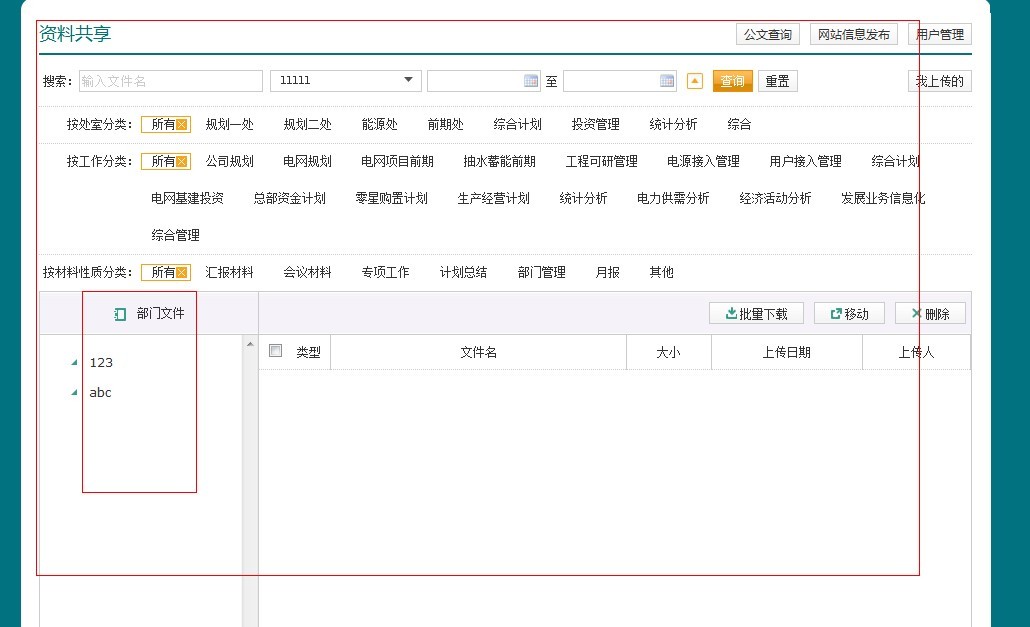Click the 重置 reset button
Viewport: 1030px width, 627px height.
(777, 81)
